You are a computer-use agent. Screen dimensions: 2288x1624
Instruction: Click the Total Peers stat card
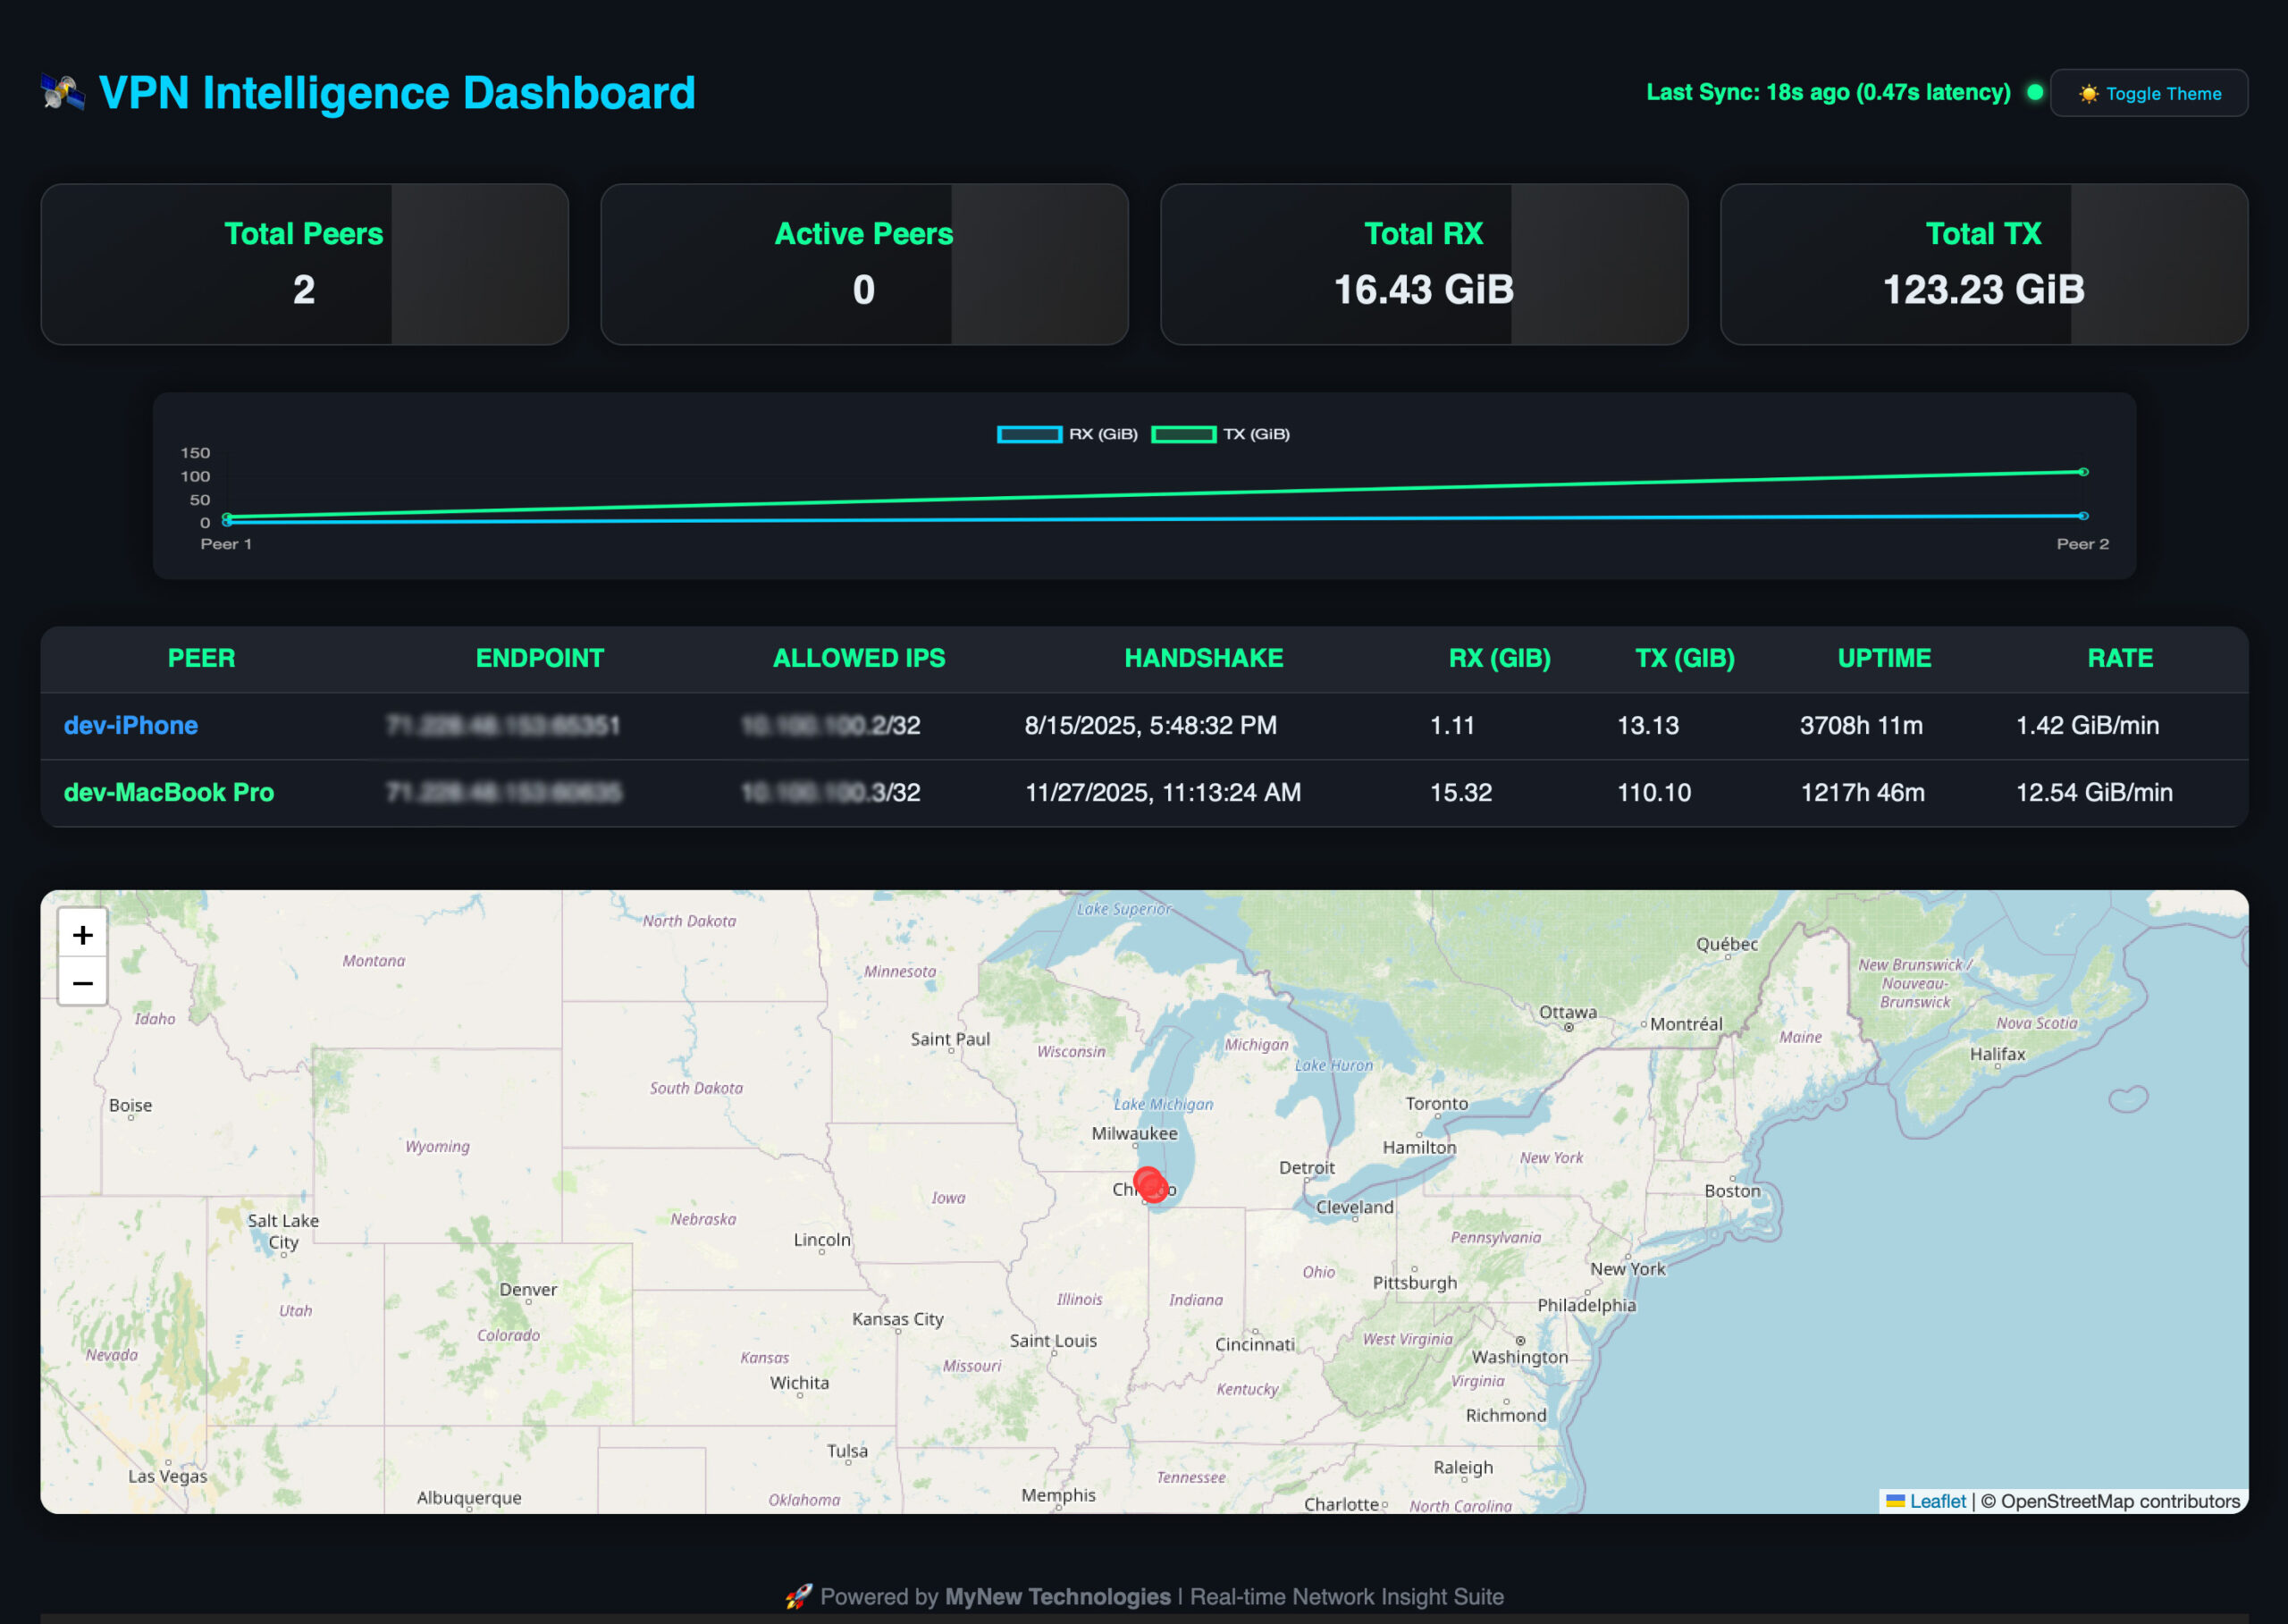(304, 264)
